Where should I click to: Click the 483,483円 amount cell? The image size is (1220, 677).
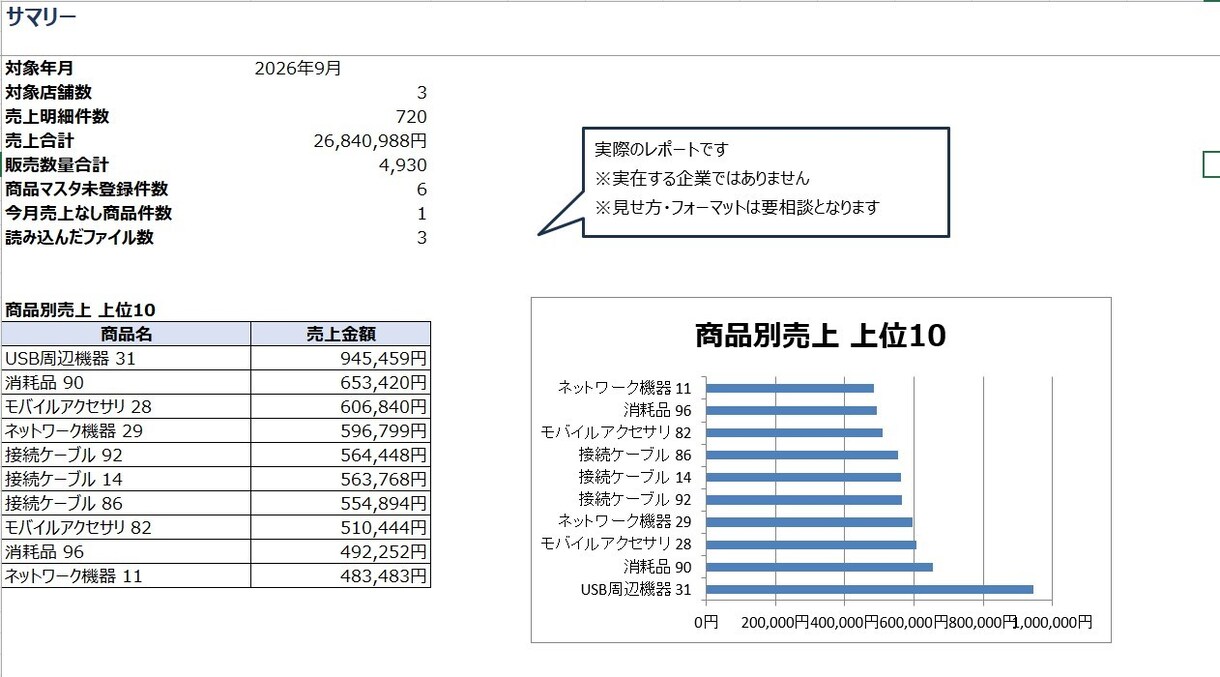click(x=341, y=575)
